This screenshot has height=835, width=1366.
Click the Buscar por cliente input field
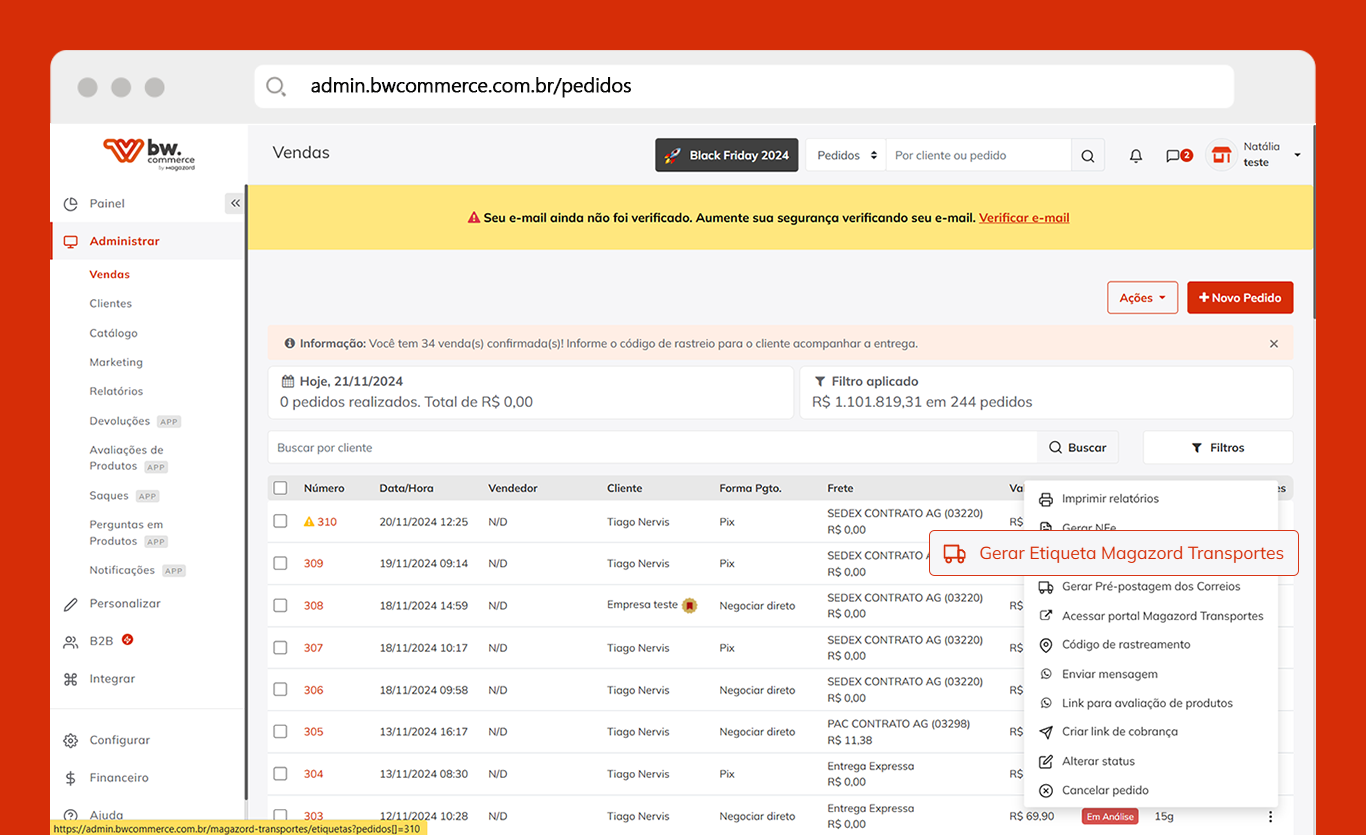coord(652,448)
